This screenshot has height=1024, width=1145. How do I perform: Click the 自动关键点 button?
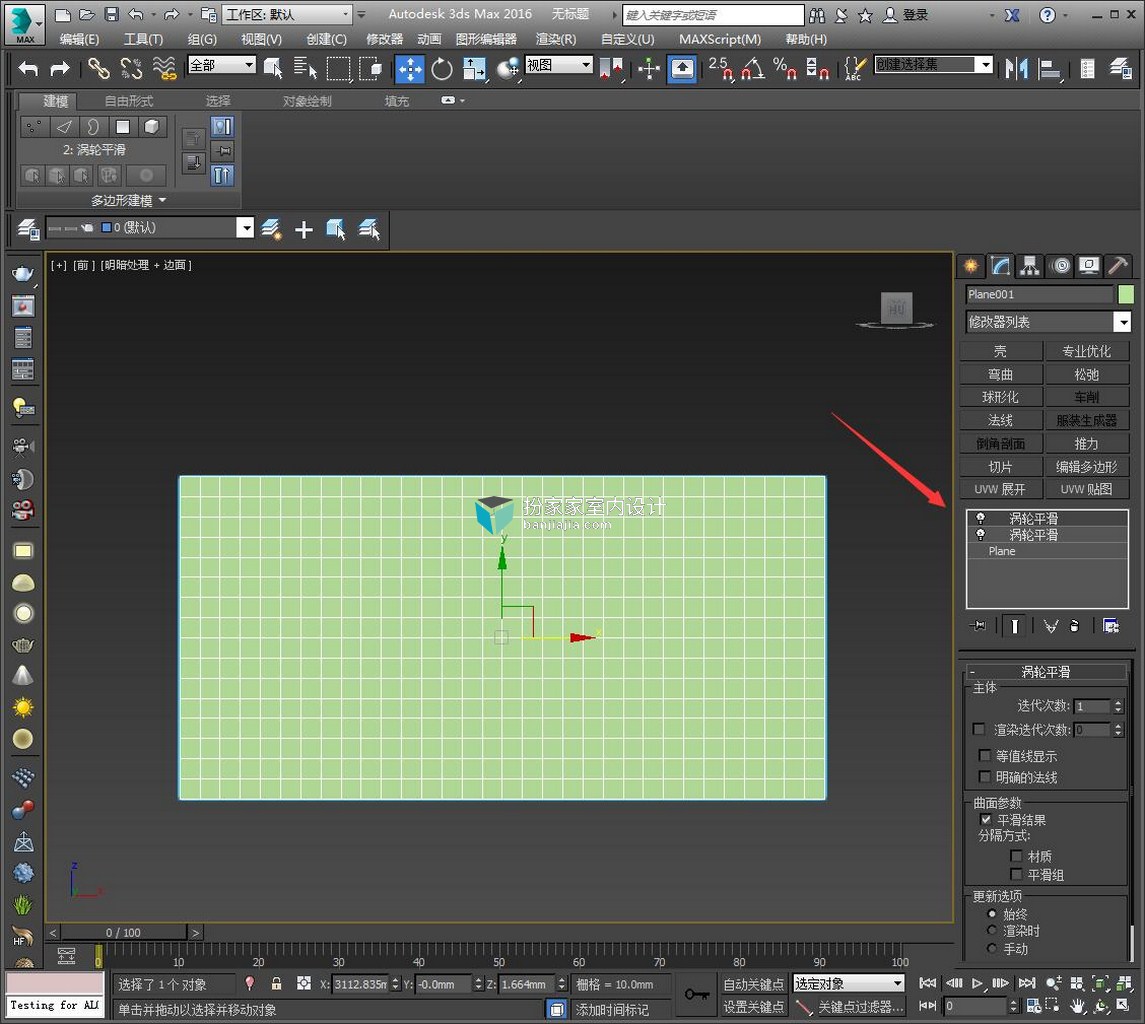[754, 985]
